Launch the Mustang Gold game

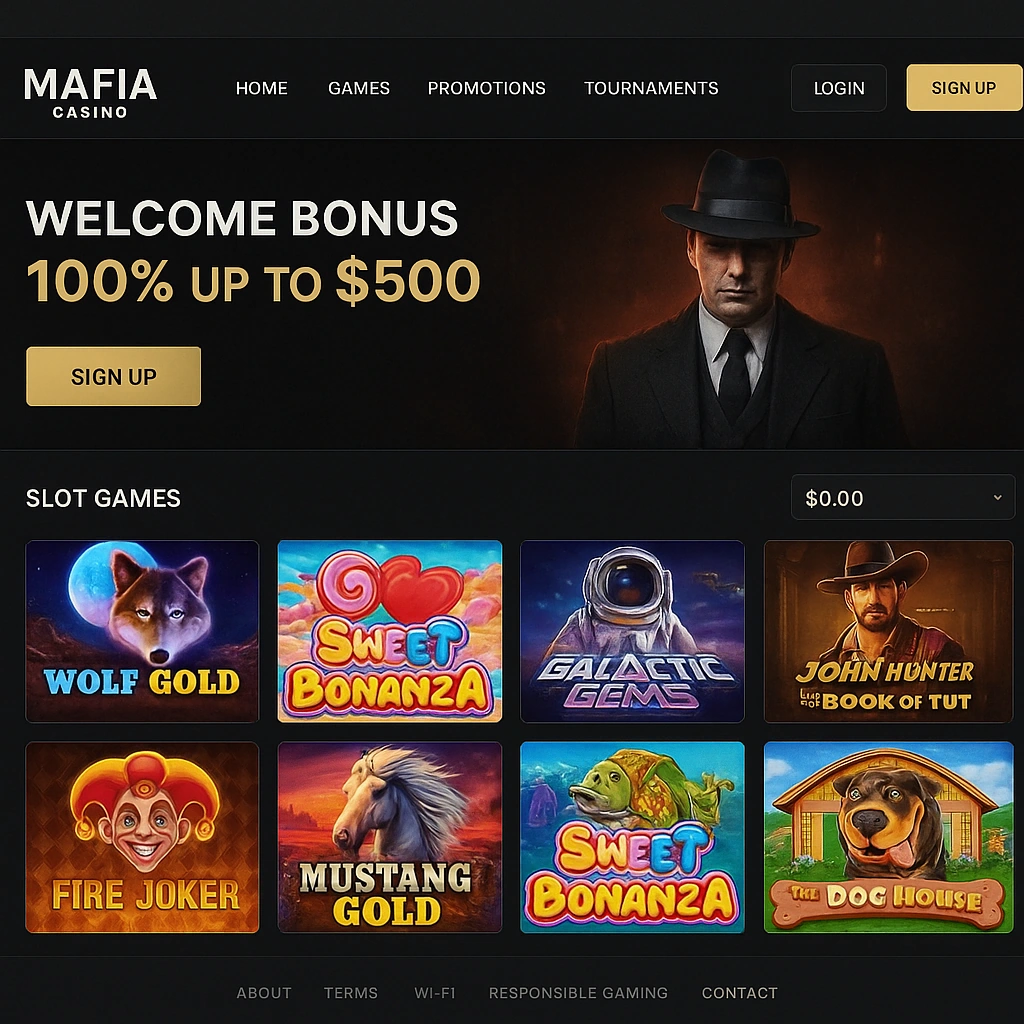pos(389,837)
